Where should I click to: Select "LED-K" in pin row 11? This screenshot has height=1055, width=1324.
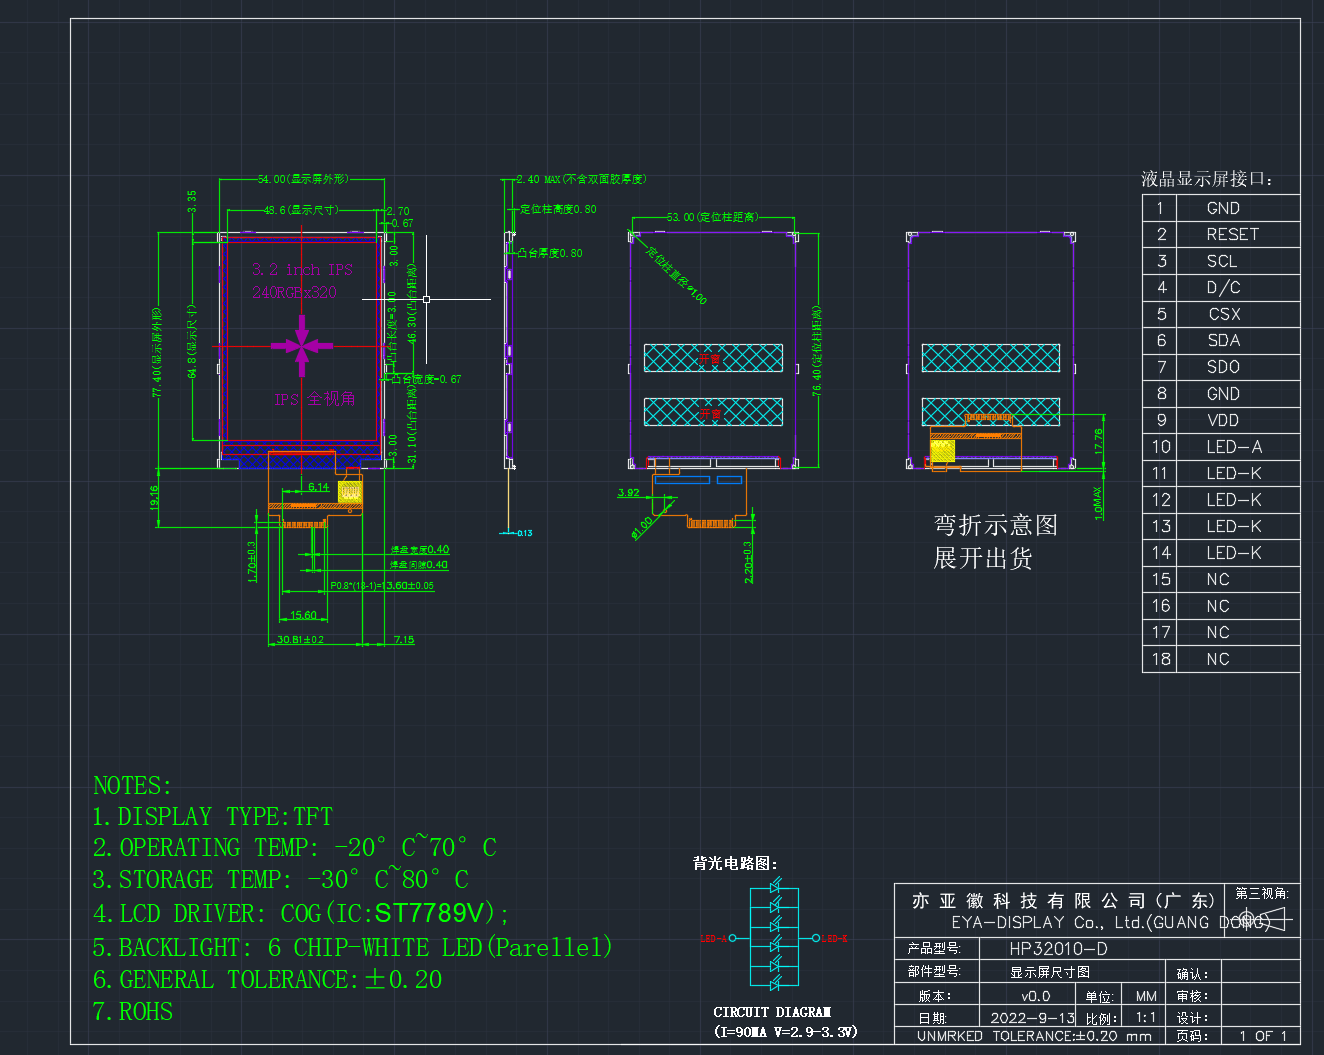pyautogui.click(x=1234, y=473)
